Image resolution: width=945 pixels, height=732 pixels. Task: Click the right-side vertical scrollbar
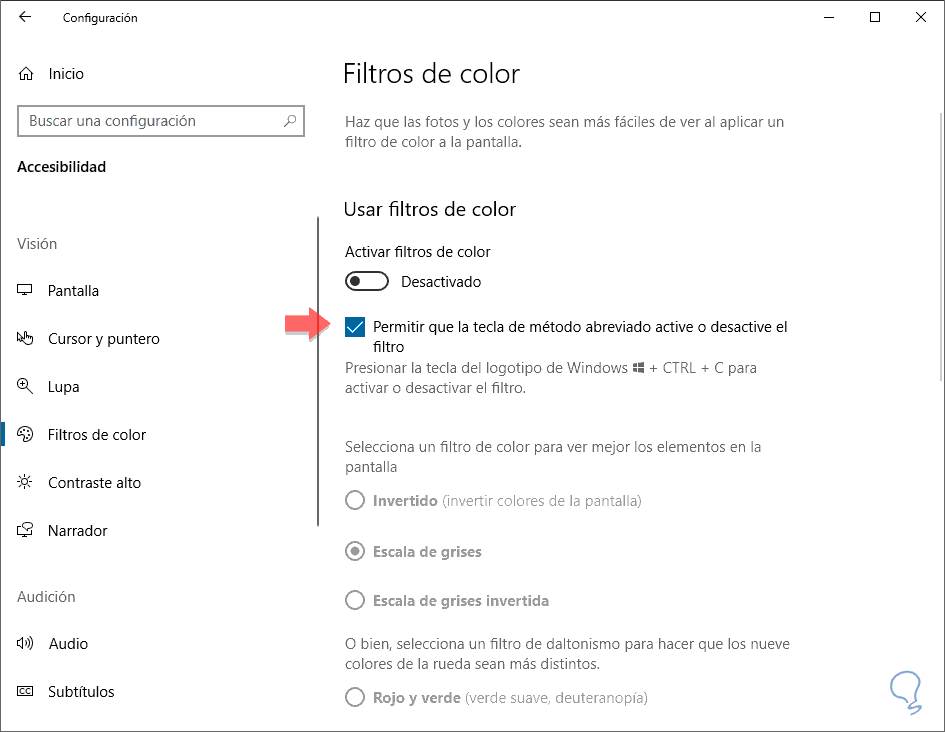939,300
